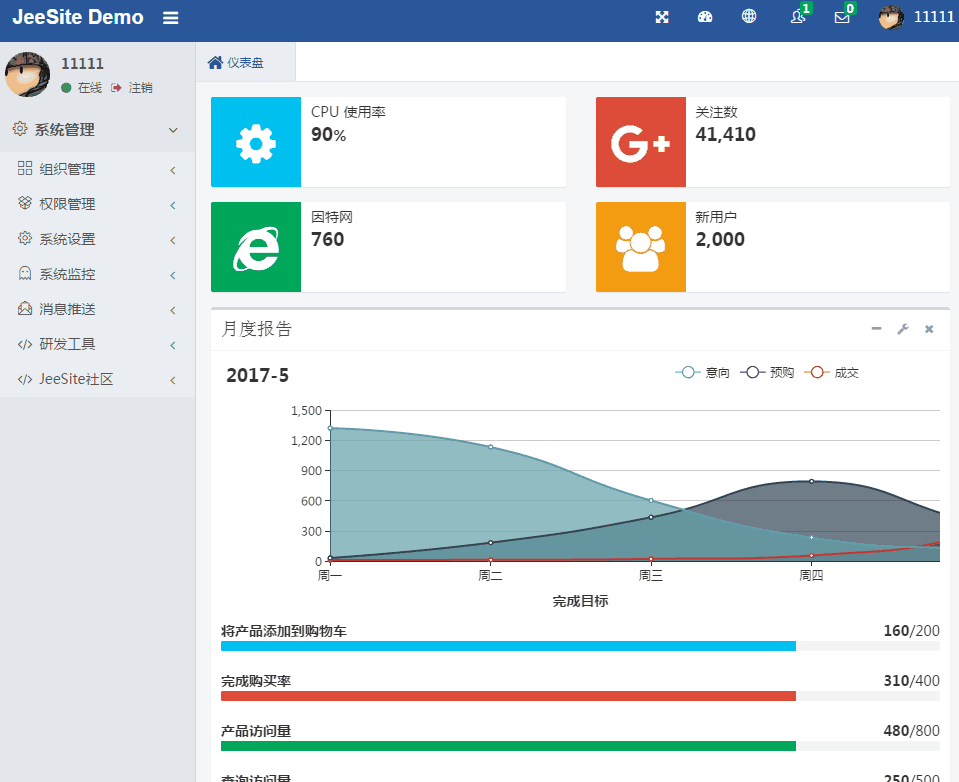Open the 研发工具 sidebar menu item
Screen dimensions: 959x782
(x=97, y=344)
